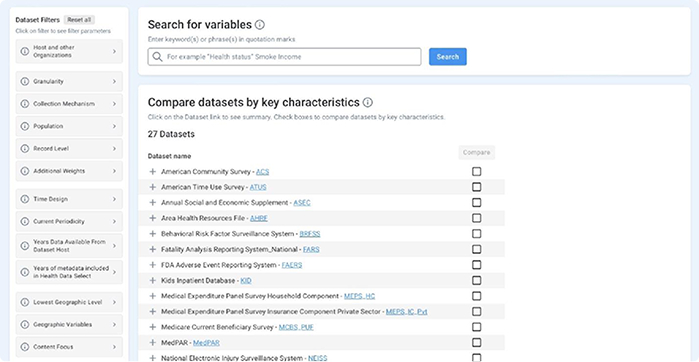Expand Area Health Resources File row
Image resolution: width=699 pixels, height=362 pixels.
[x=152, y=218]
